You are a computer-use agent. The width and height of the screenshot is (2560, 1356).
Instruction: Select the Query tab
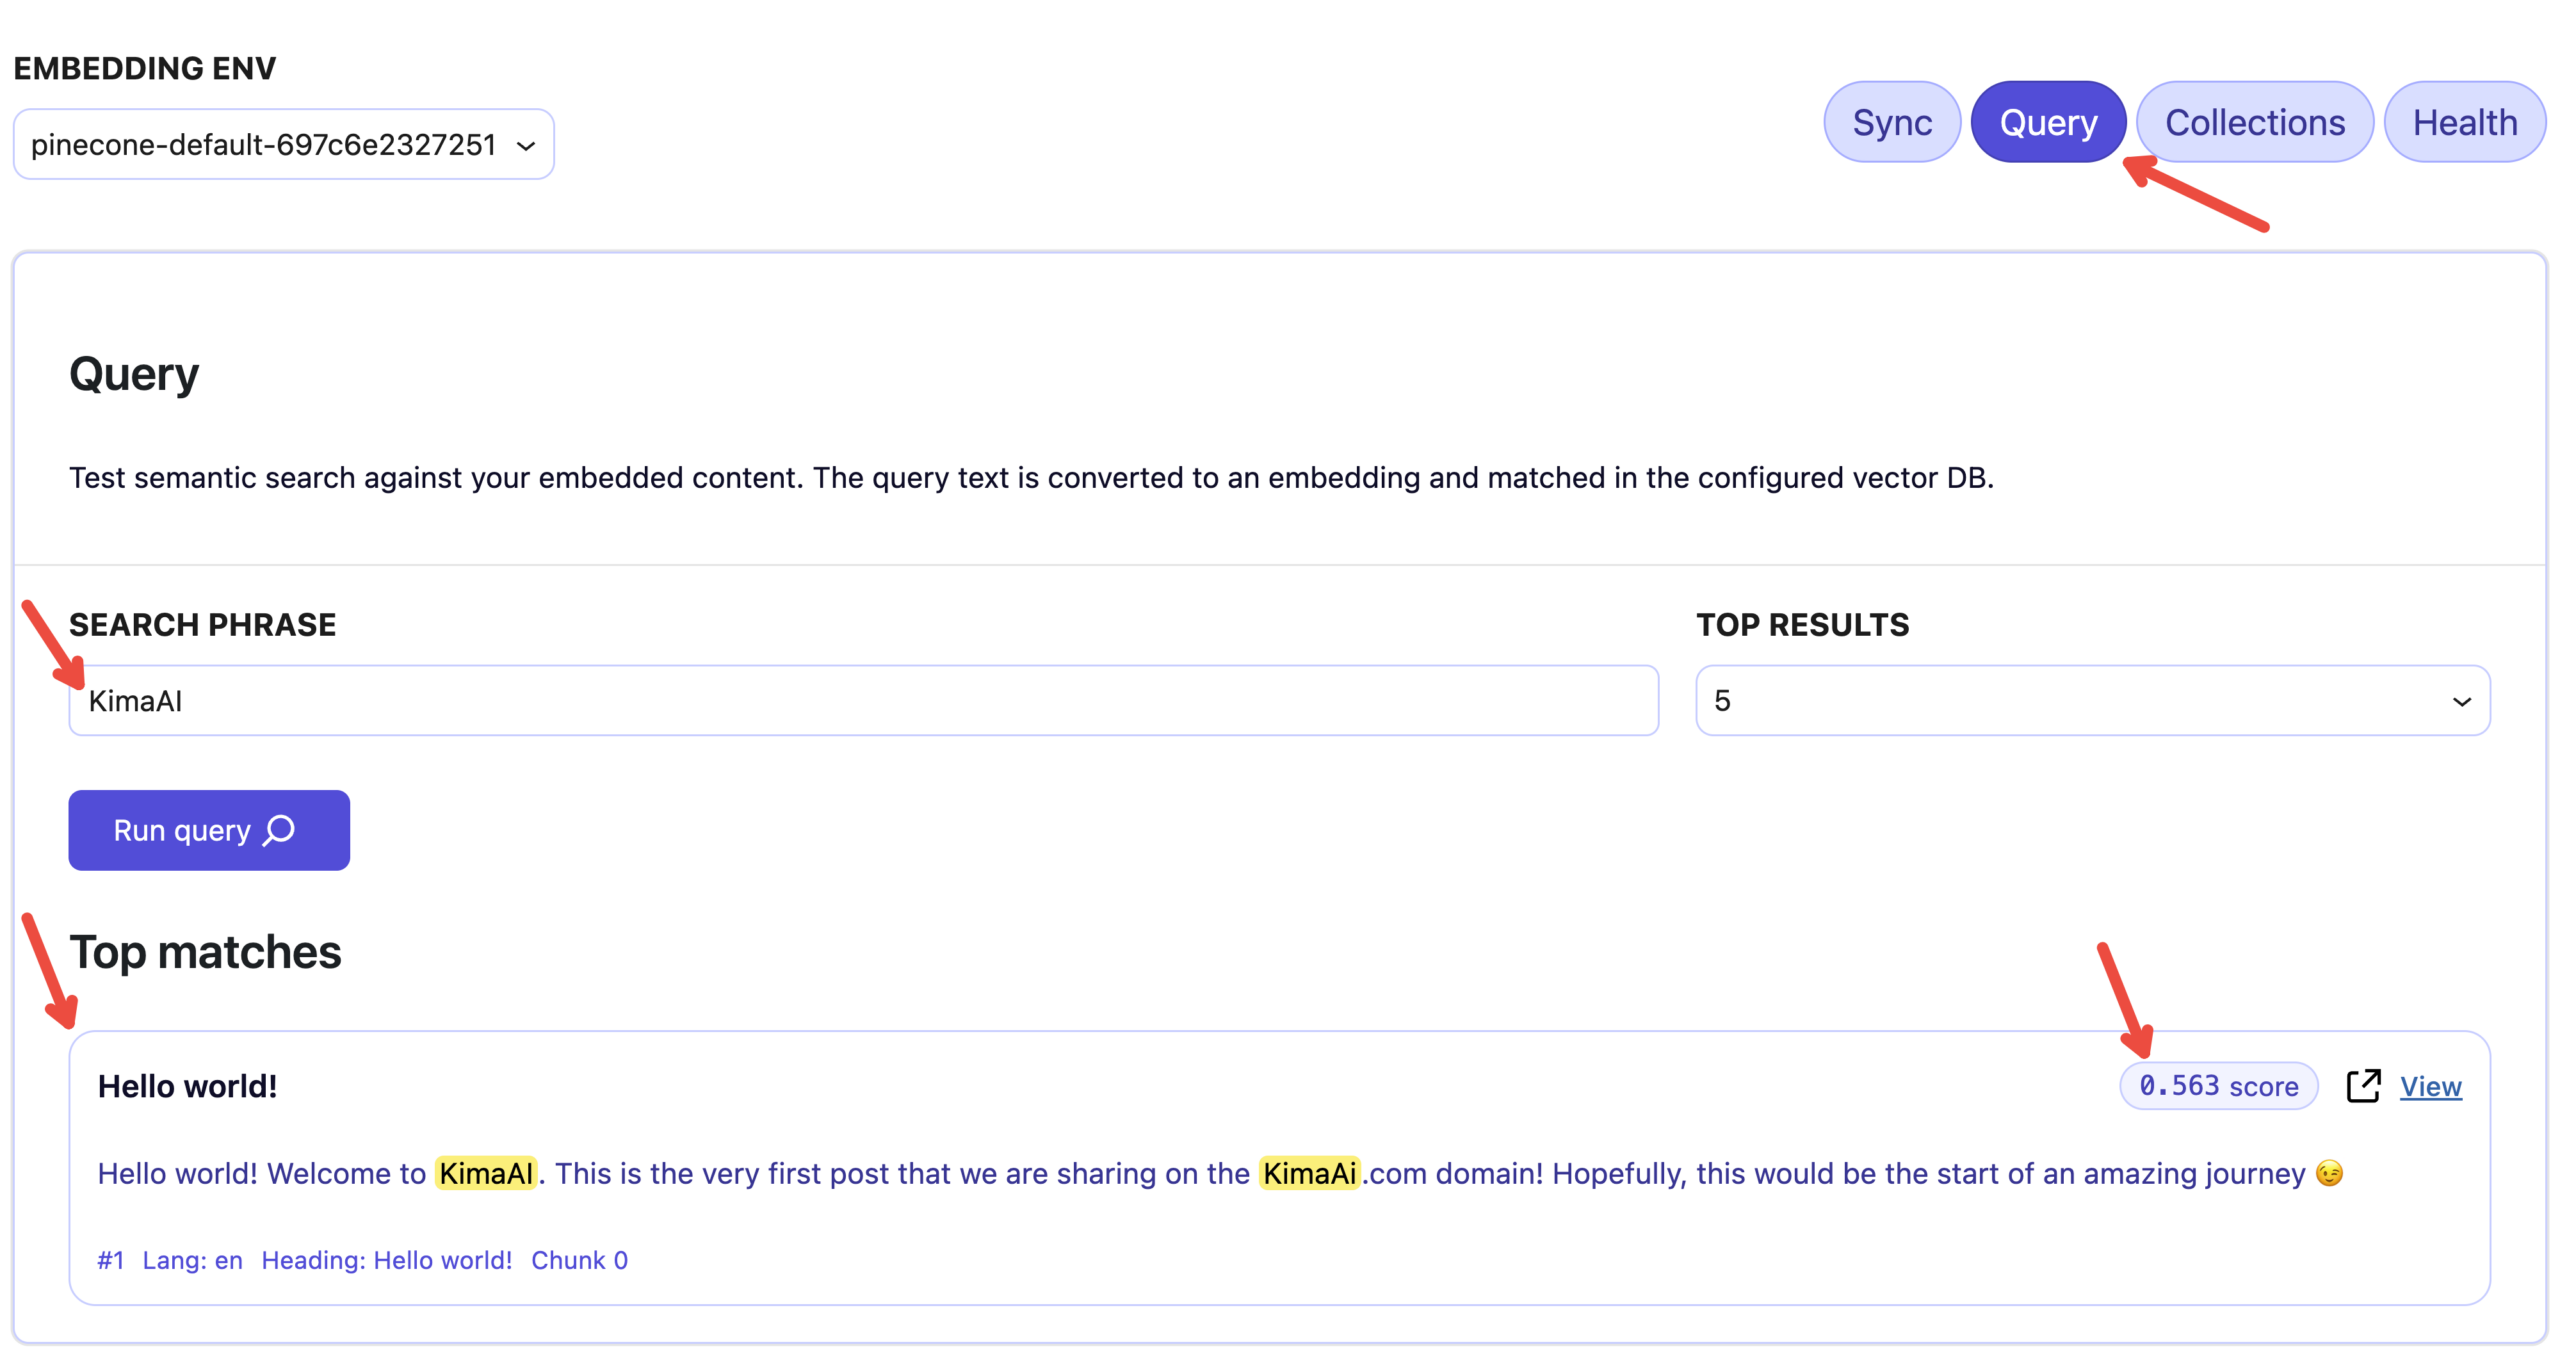(2047, 122)
